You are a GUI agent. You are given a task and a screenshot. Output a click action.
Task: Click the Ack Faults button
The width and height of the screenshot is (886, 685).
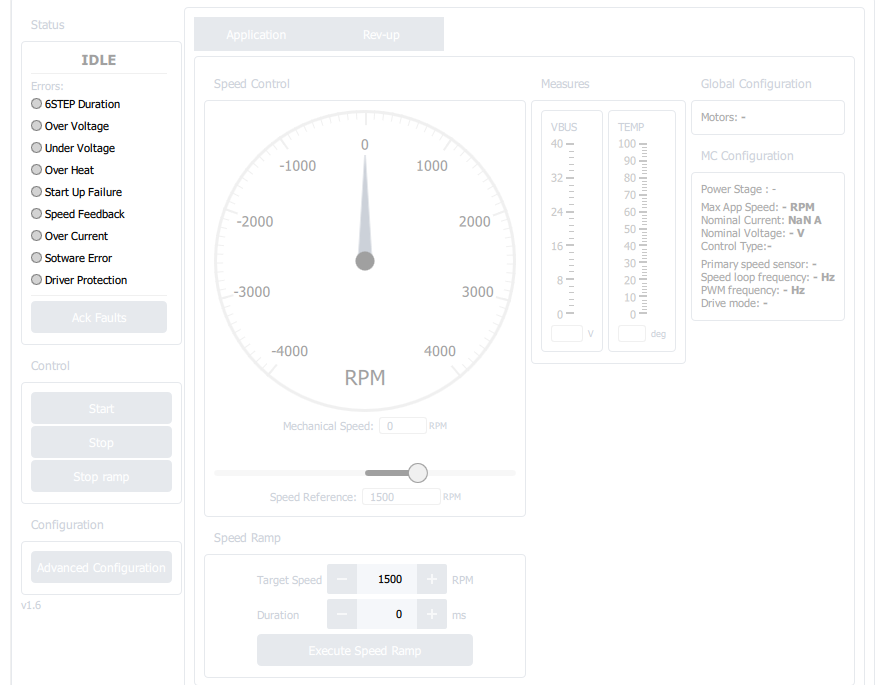[99, 317]
